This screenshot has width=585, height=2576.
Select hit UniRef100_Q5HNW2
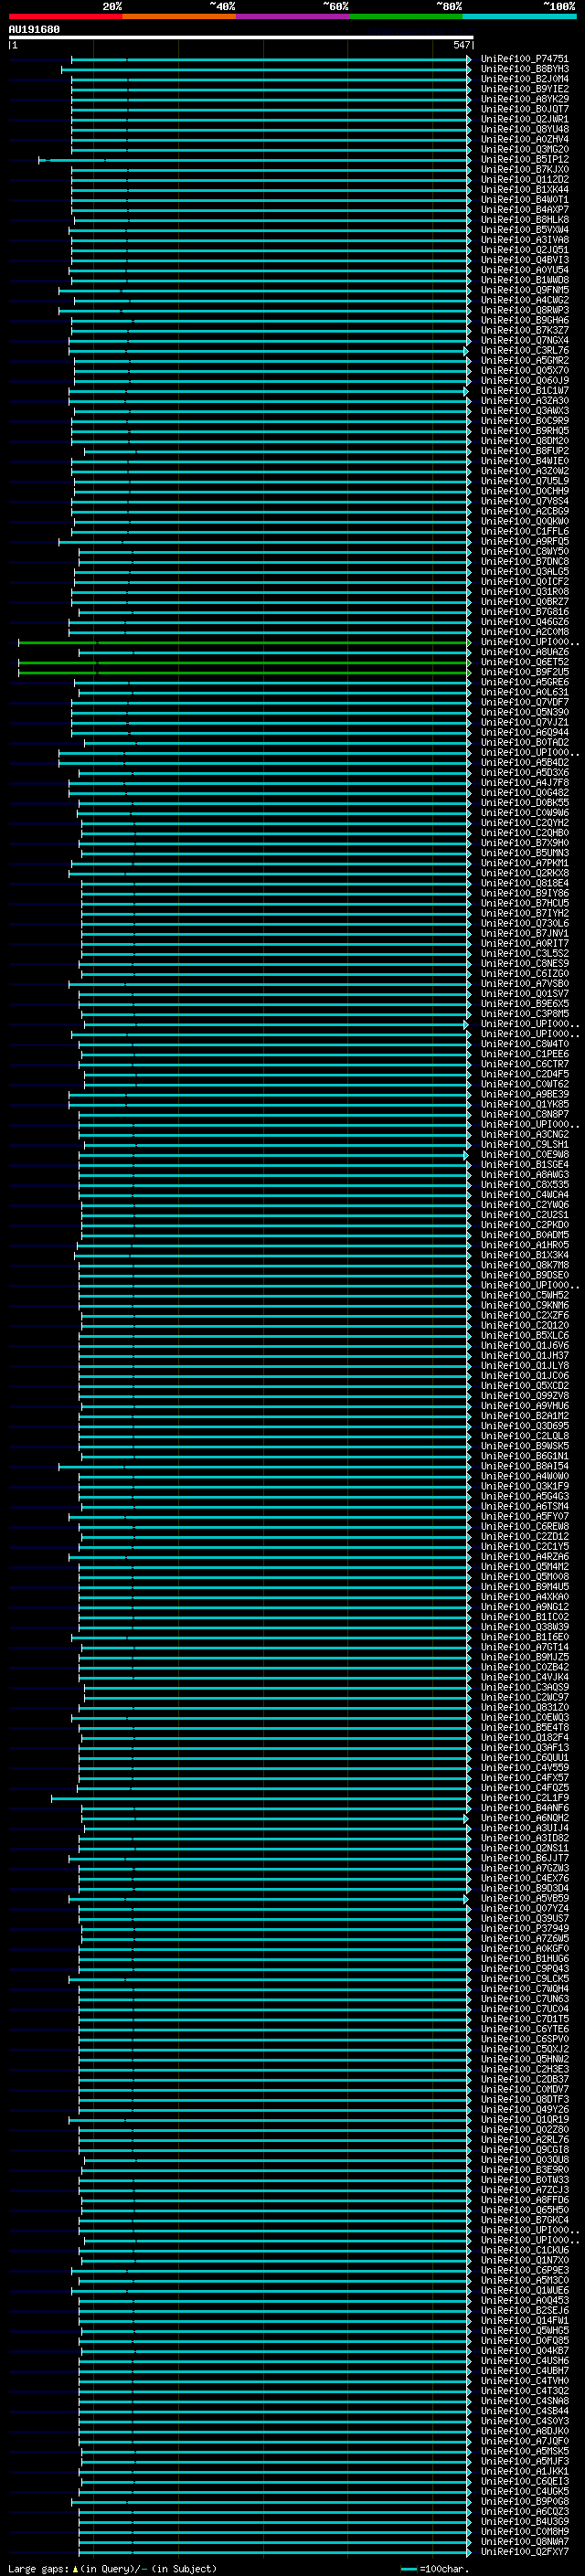pos(524,2059)
